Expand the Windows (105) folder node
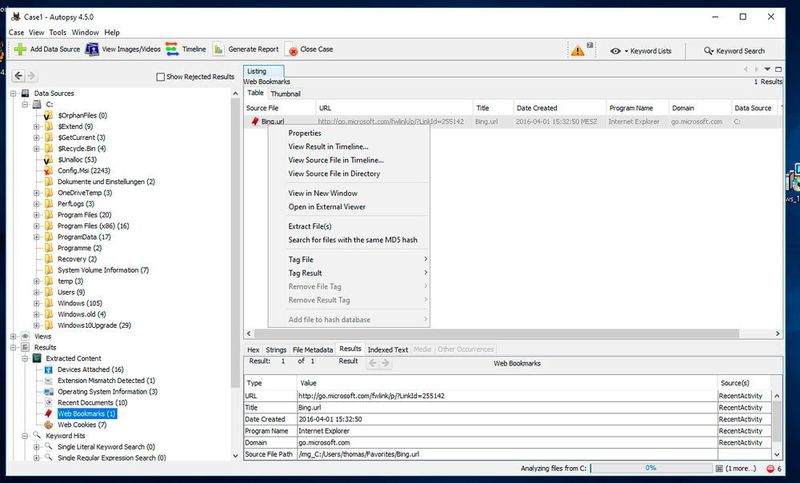The width and height of the screenshot is (800, 483). 36,303
